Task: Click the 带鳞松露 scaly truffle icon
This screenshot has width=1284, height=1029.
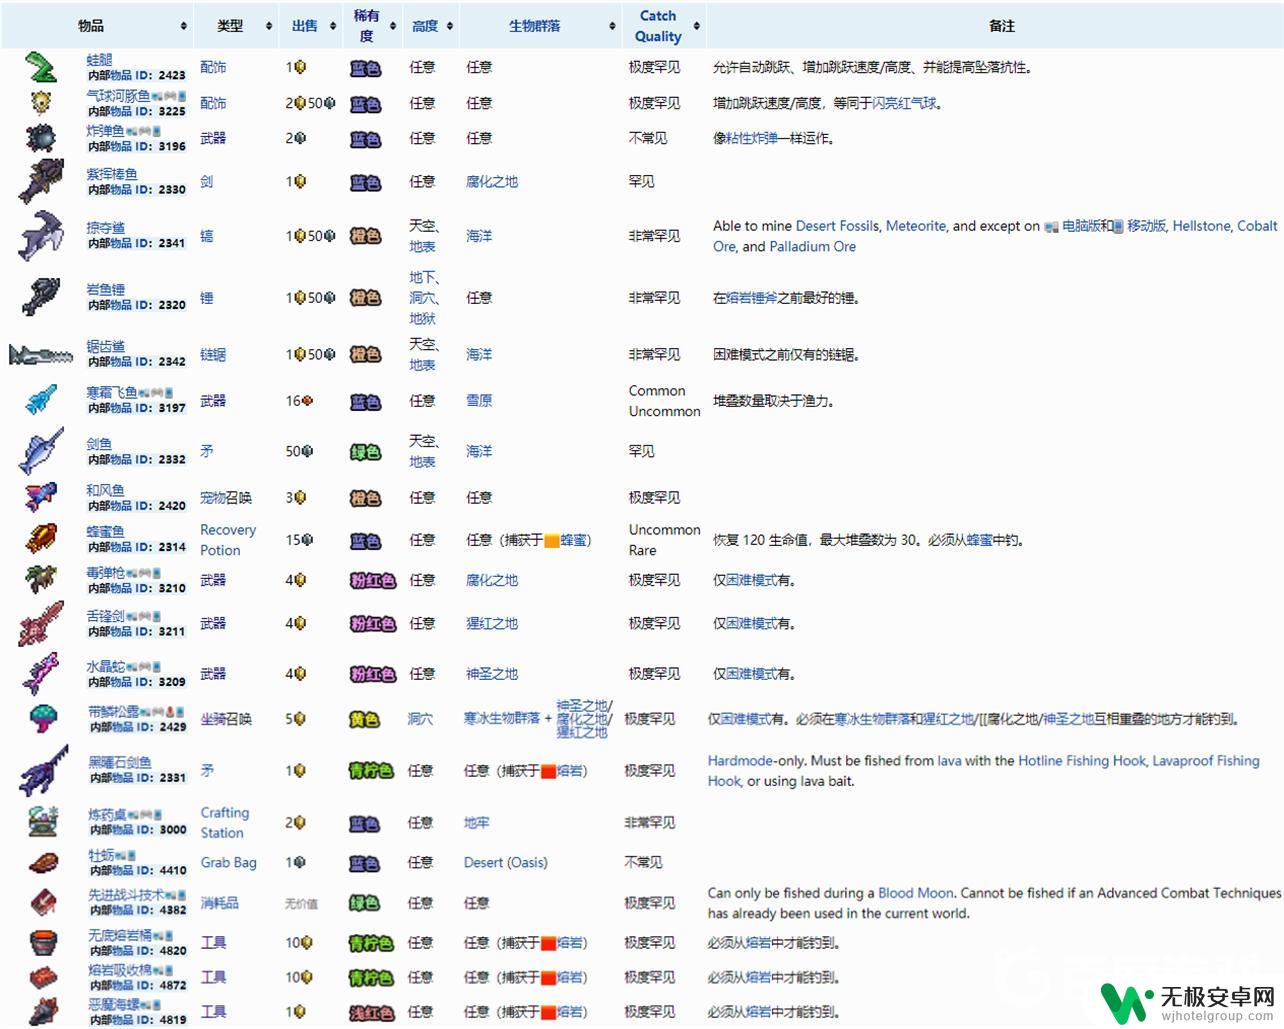Action: (45, 718)
